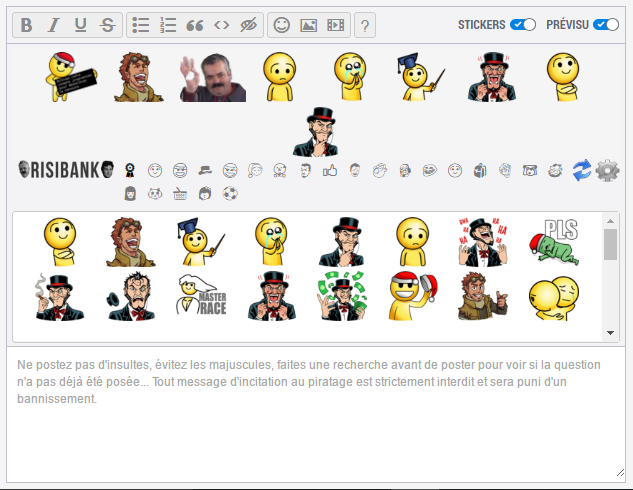This screenshot has width=633, height=490.
Task: Select the troll face Risibank category
Action: click(430, 170)
